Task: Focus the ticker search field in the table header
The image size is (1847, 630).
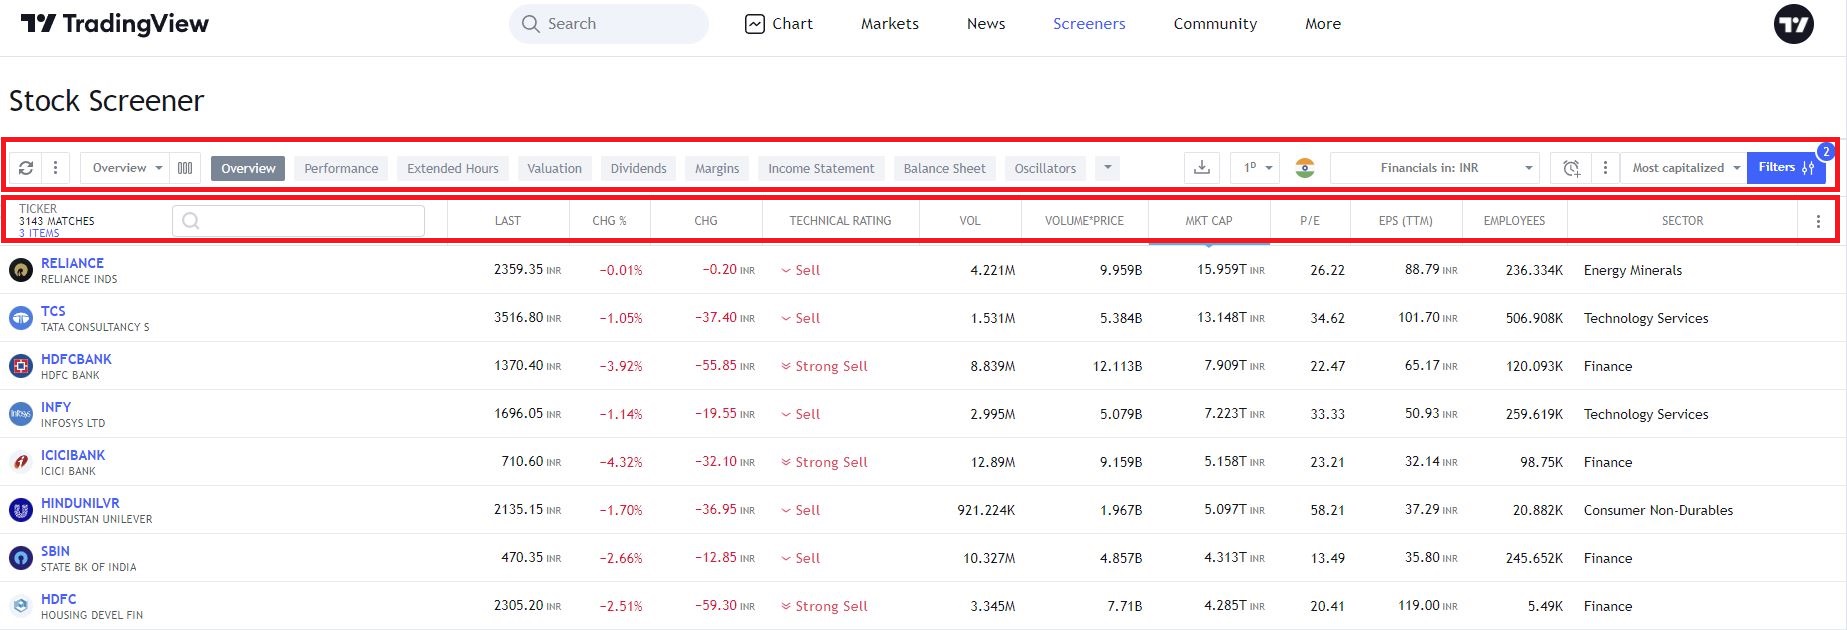Action: [x=298, y=221]
